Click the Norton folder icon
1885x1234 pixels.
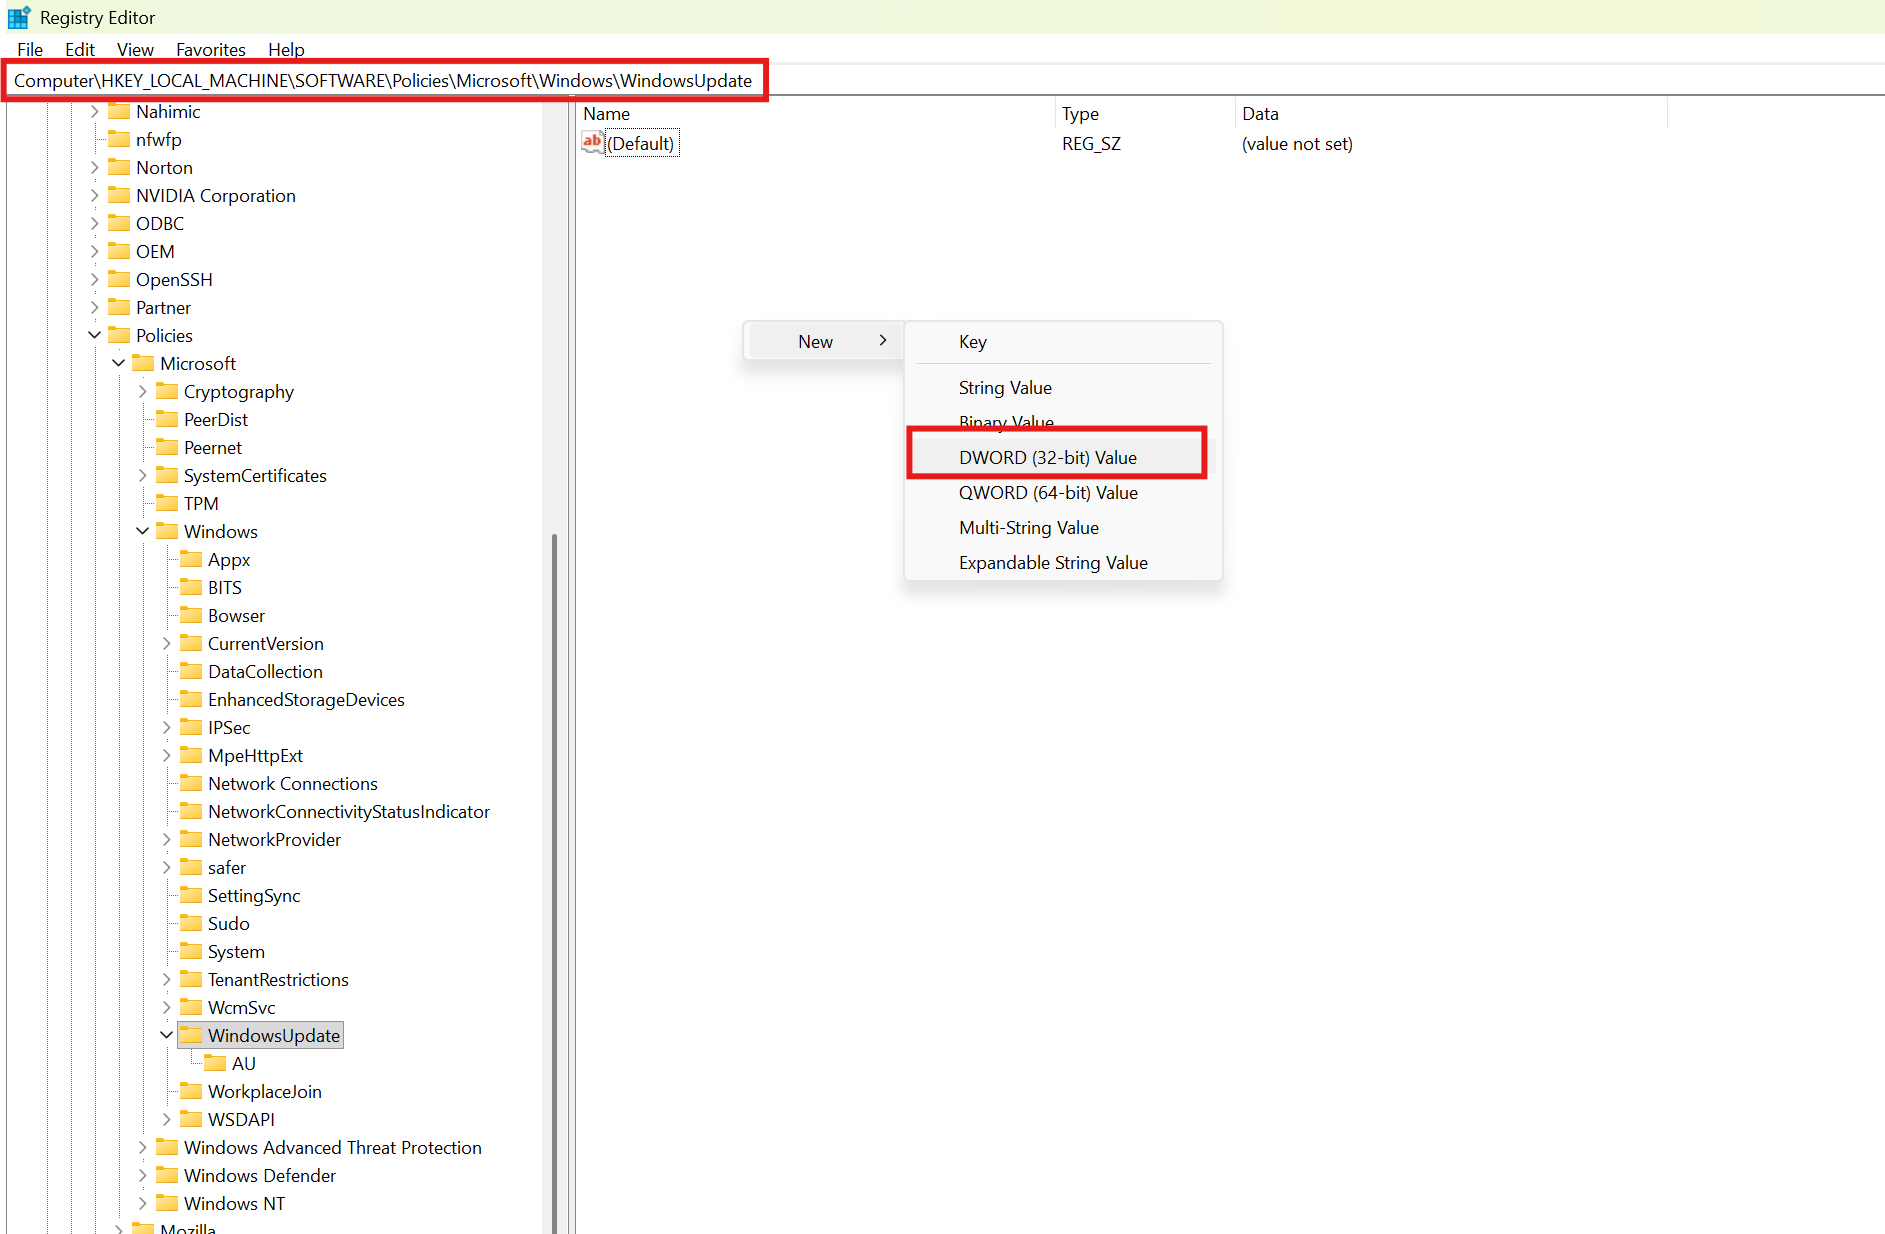point(119,167)
